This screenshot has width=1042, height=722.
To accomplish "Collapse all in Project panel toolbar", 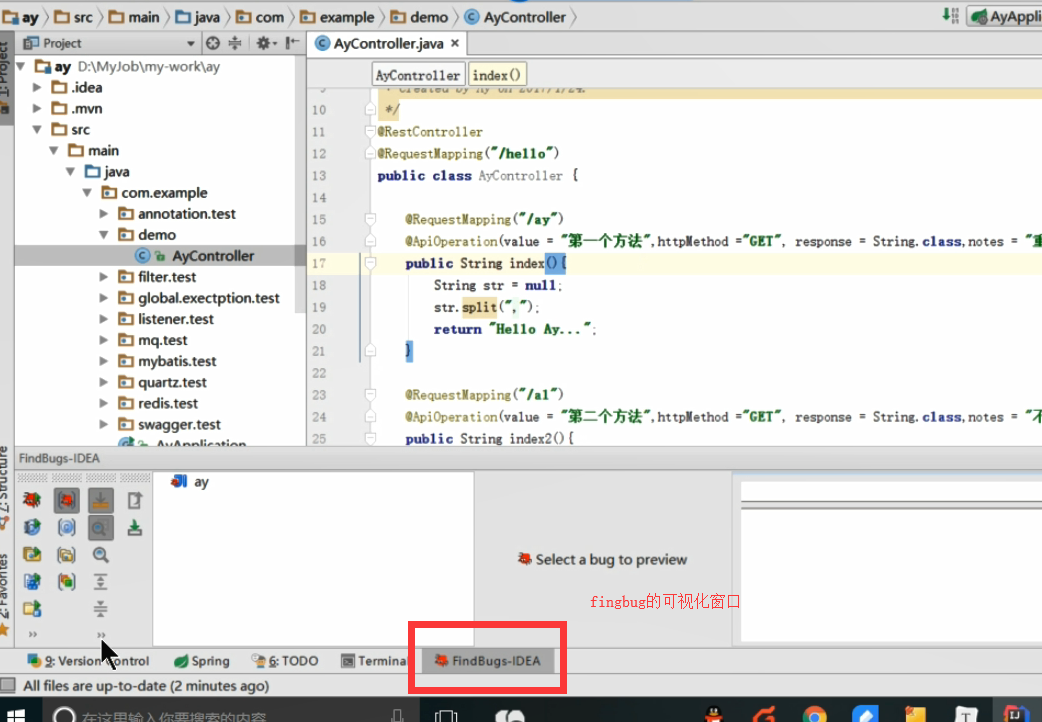I will pos(235,43).
